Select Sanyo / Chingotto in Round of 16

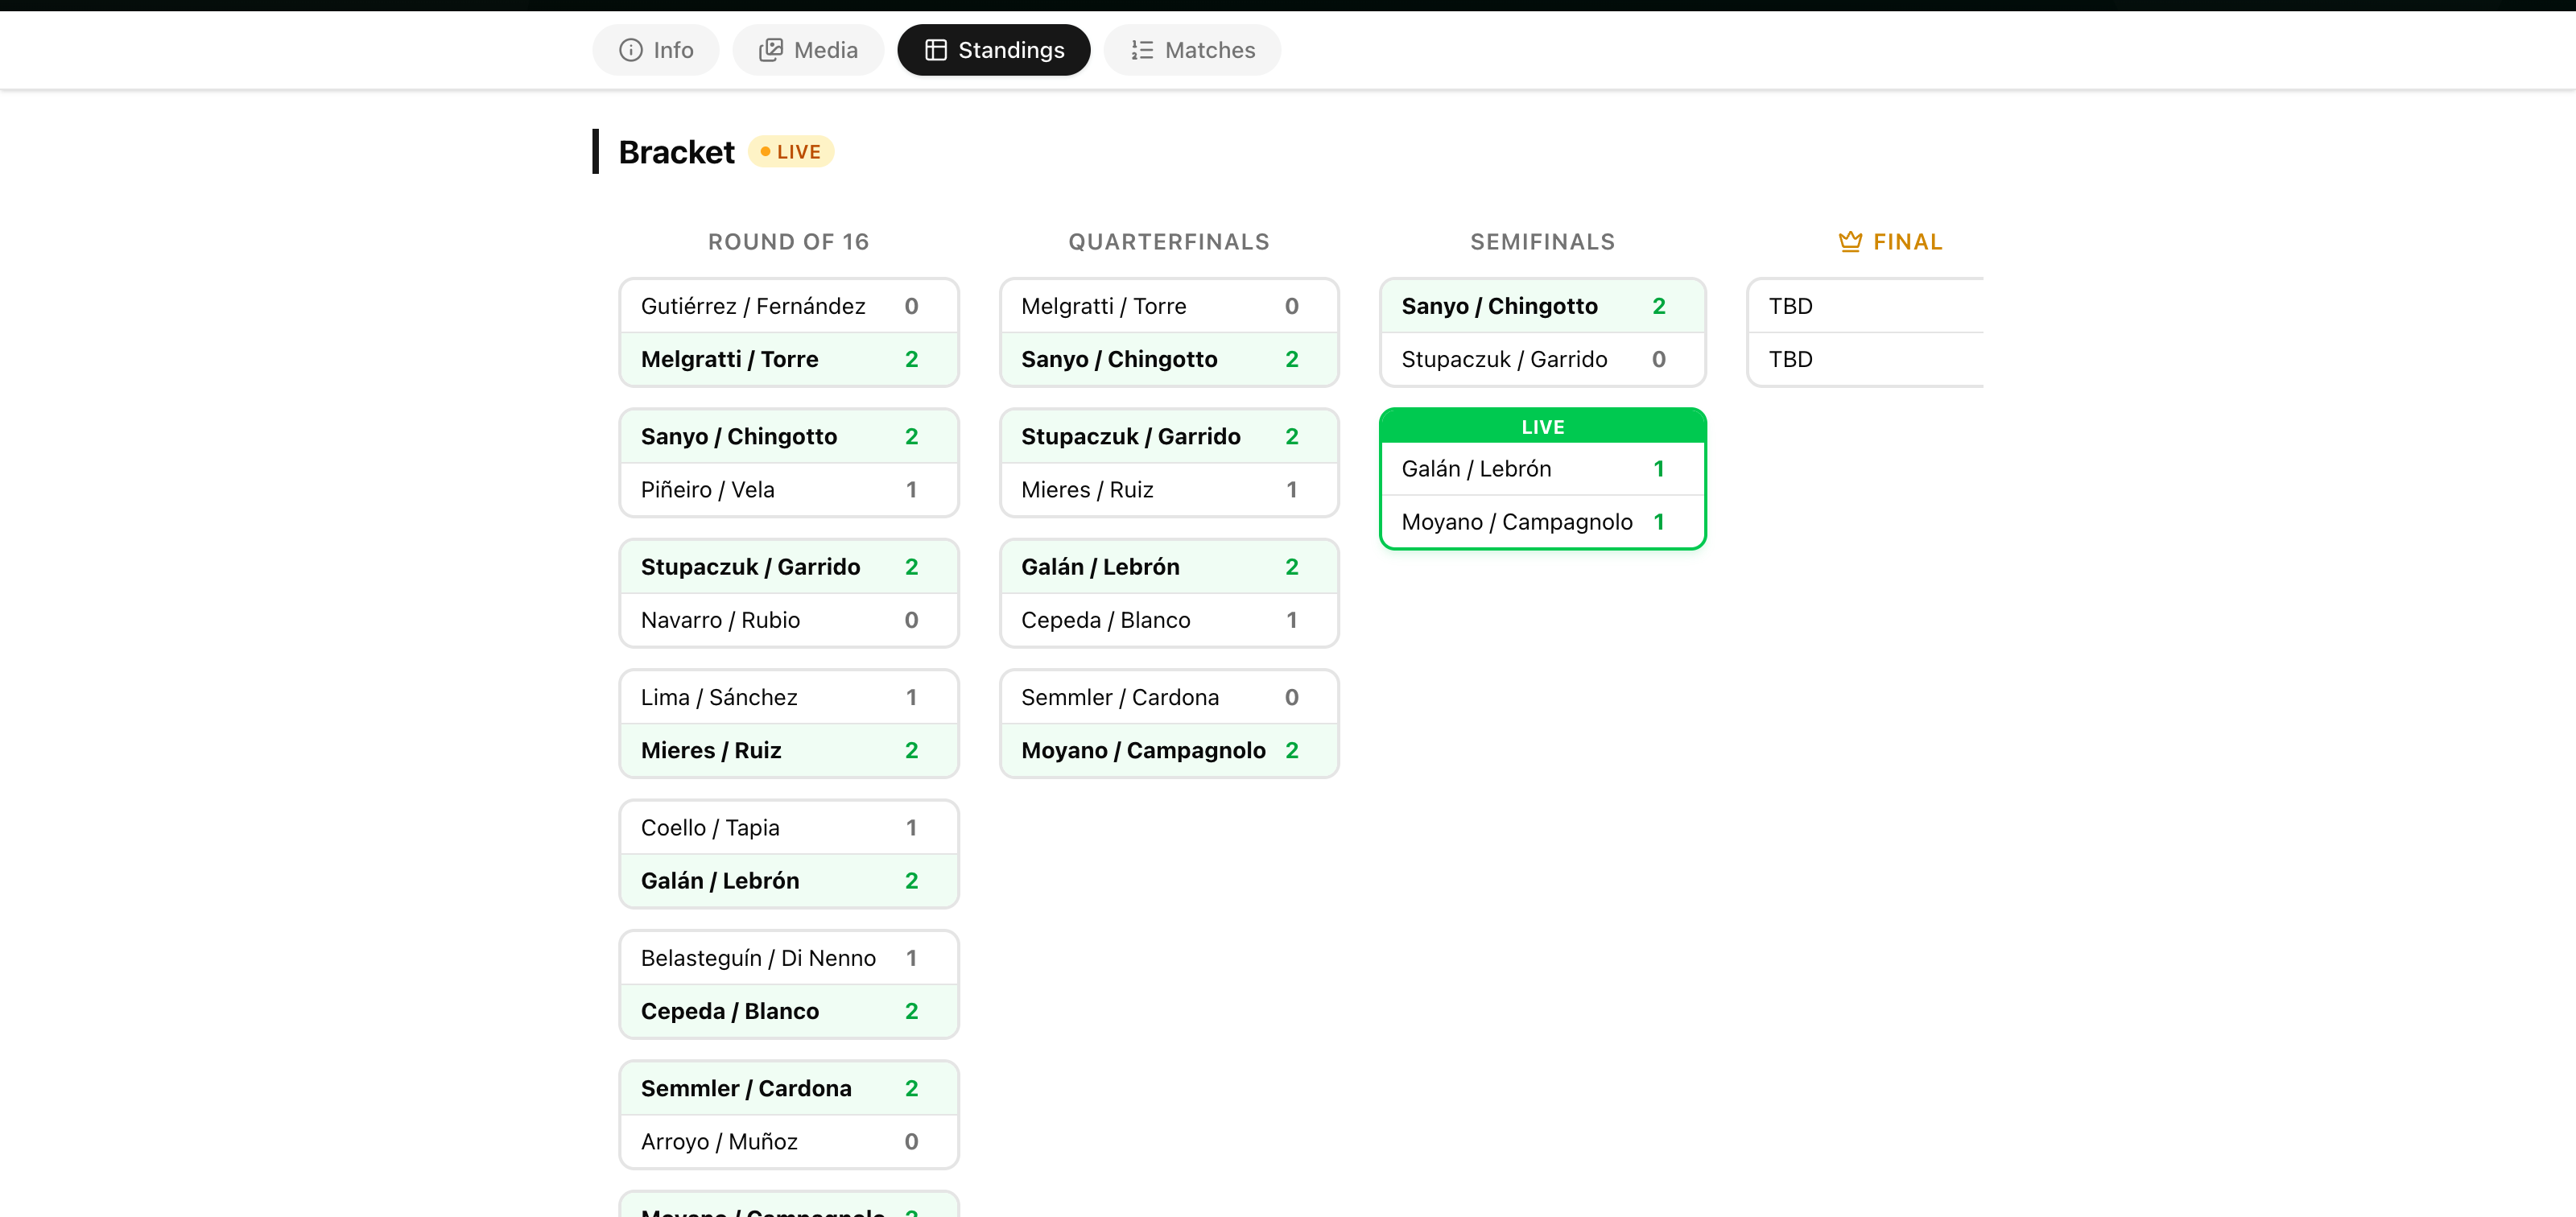coord(788,436)
